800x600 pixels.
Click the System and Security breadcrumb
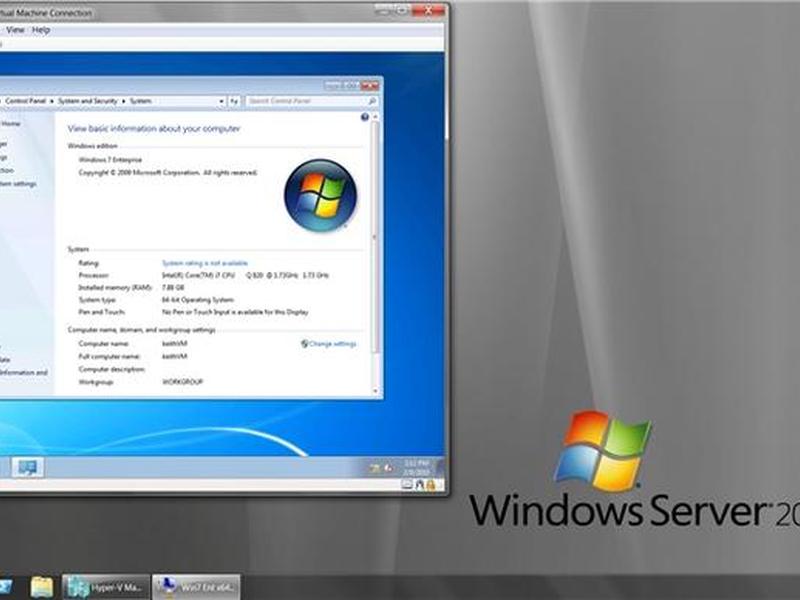pos(88,101)
